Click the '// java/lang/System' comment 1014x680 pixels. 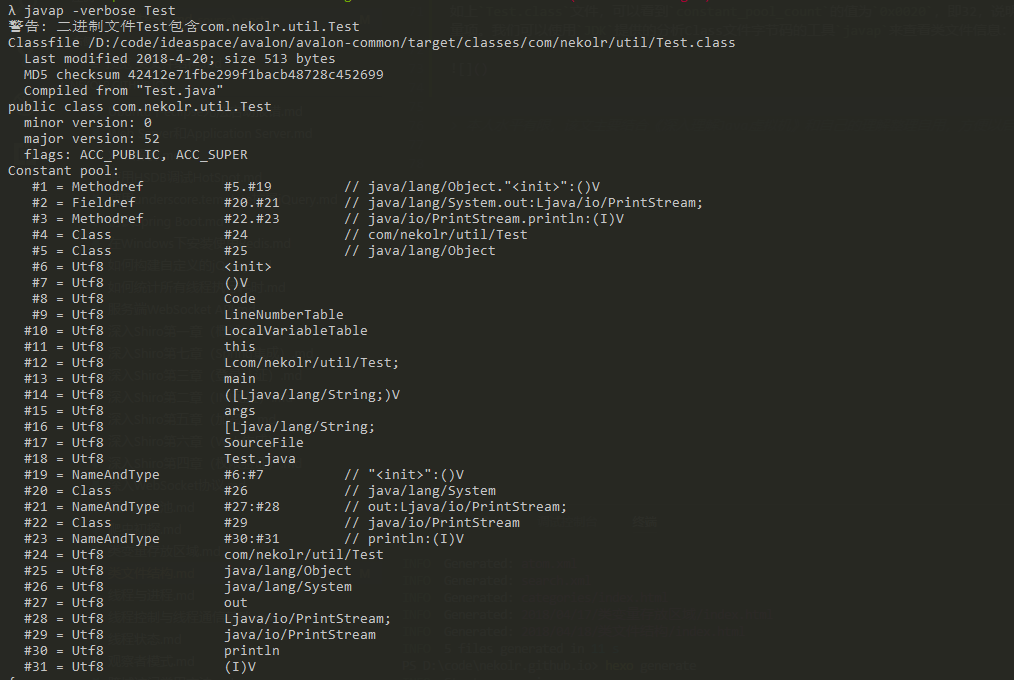click(x=420, y=491)
